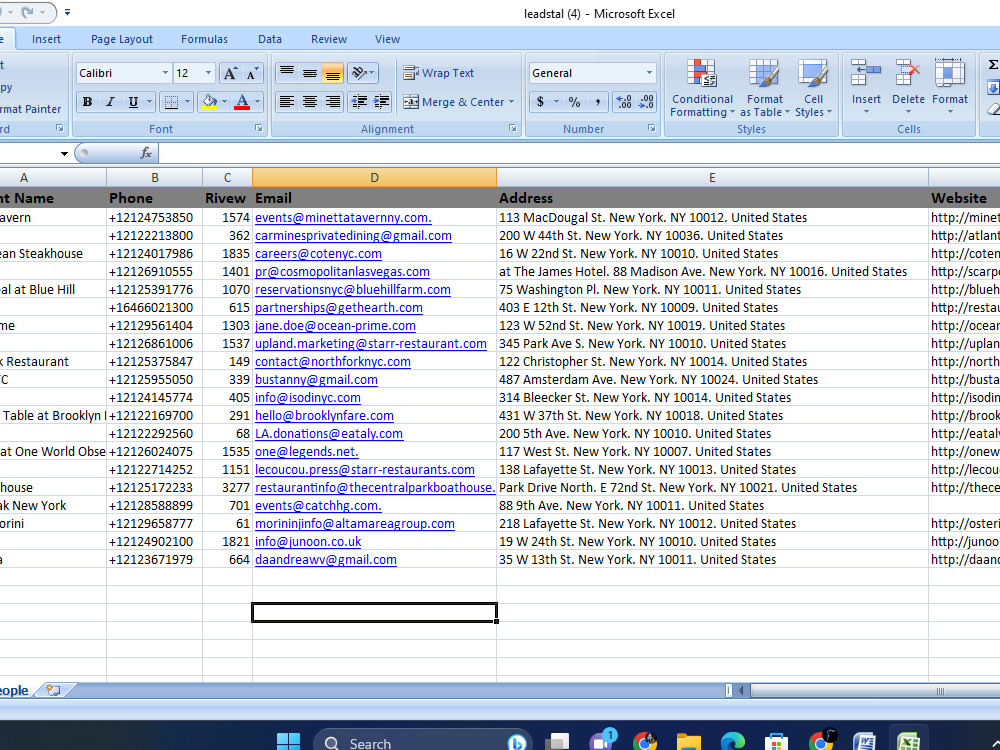Apply the Fill Color bucket

pos(209,102)
